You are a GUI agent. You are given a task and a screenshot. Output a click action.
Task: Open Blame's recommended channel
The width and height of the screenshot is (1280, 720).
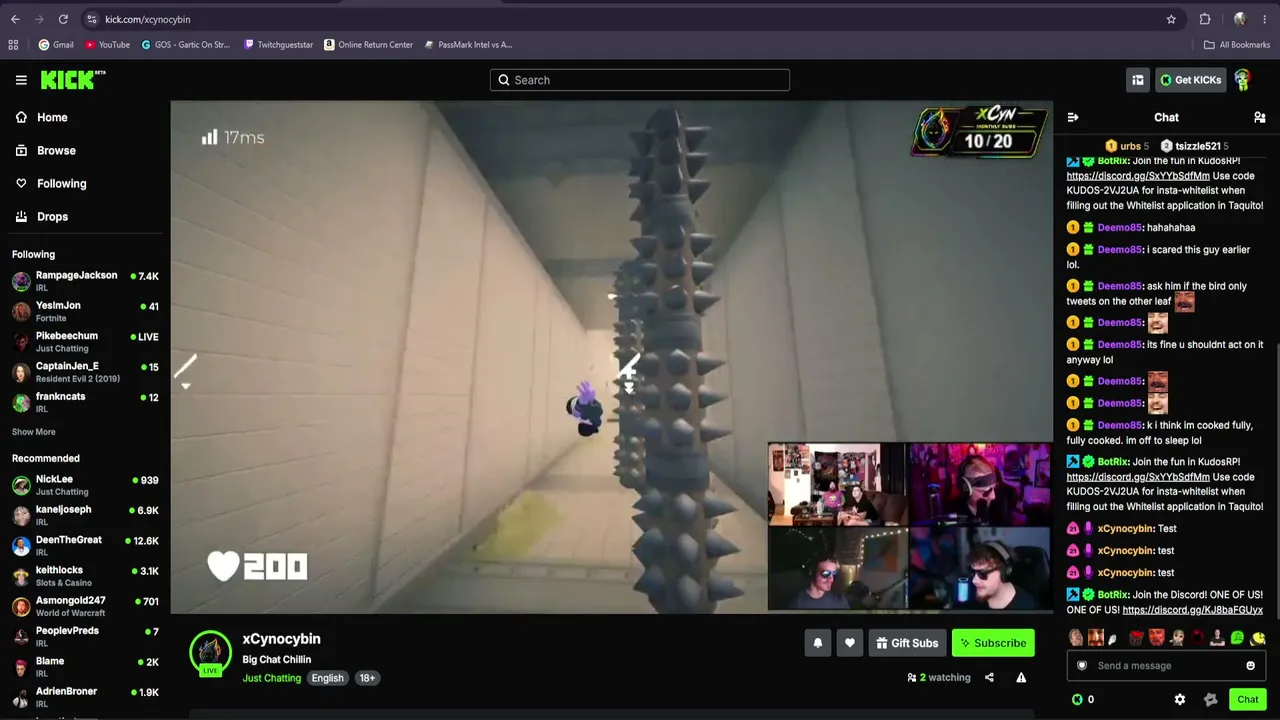point(85,666)
